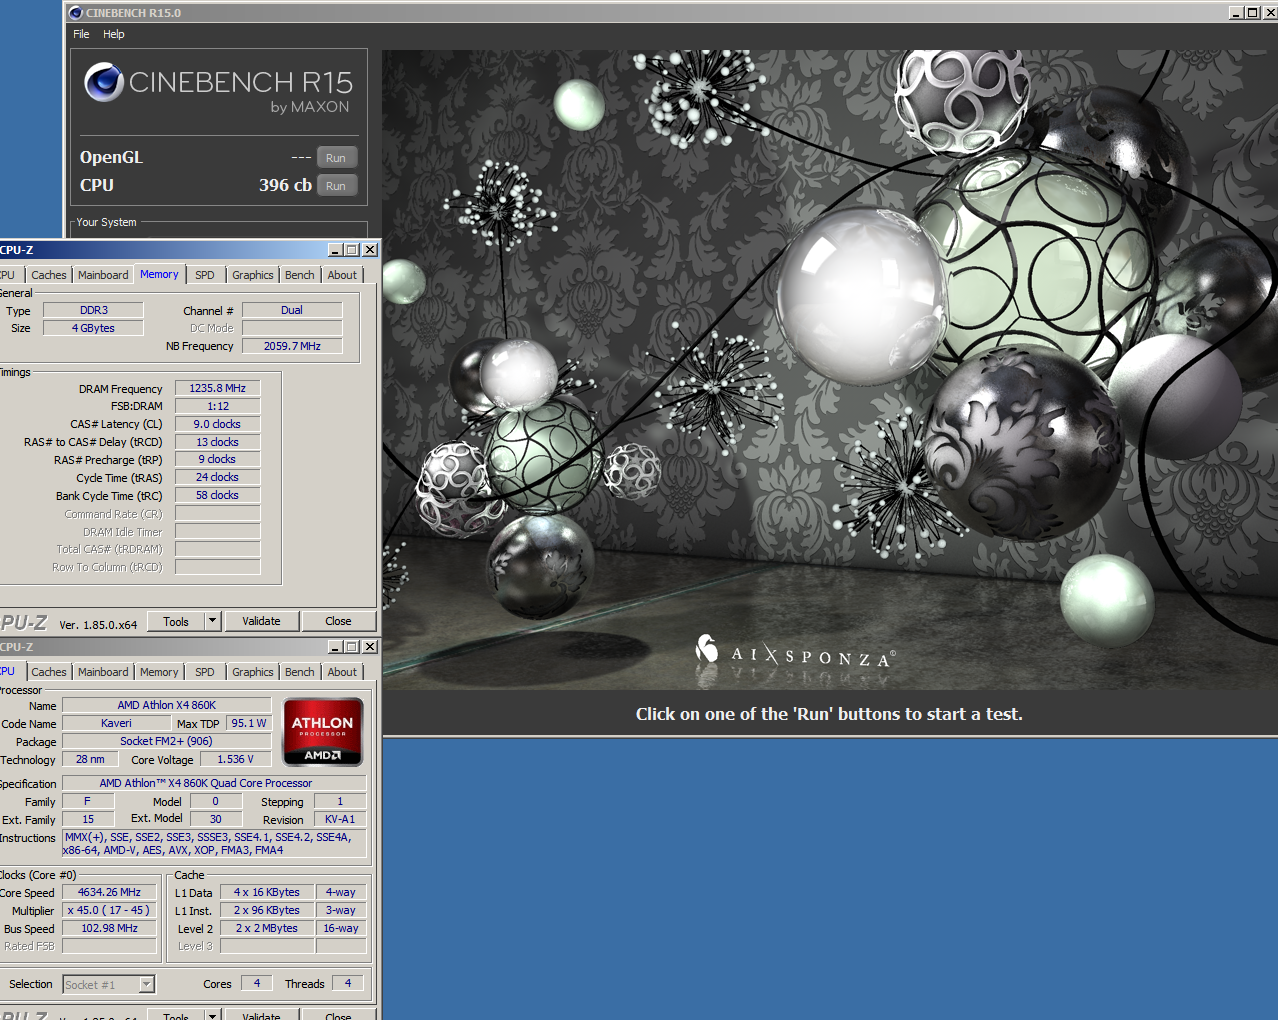Click the rendered Cinebench scene image
This screenshot has width=1278, height=1020.
[830, 370]
